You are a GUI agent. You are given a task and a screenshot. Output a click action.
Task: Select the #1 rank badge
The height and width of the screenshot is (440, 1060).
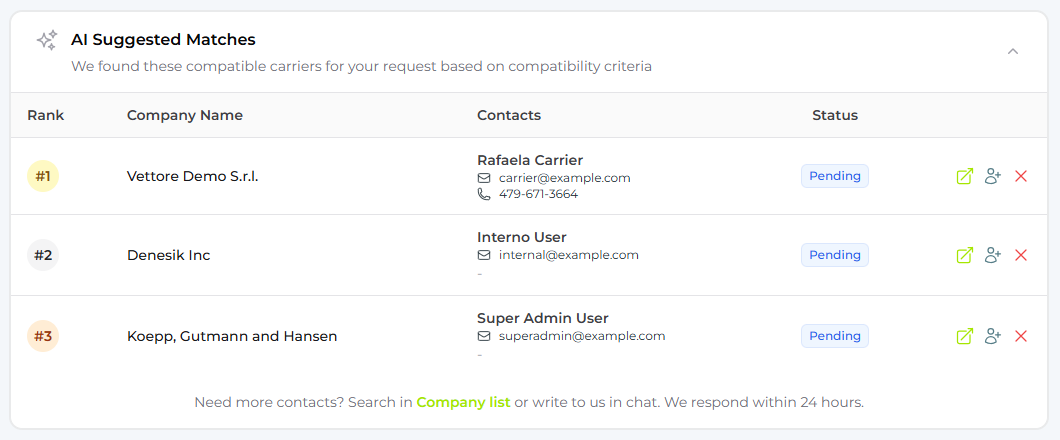pos(43,177)
